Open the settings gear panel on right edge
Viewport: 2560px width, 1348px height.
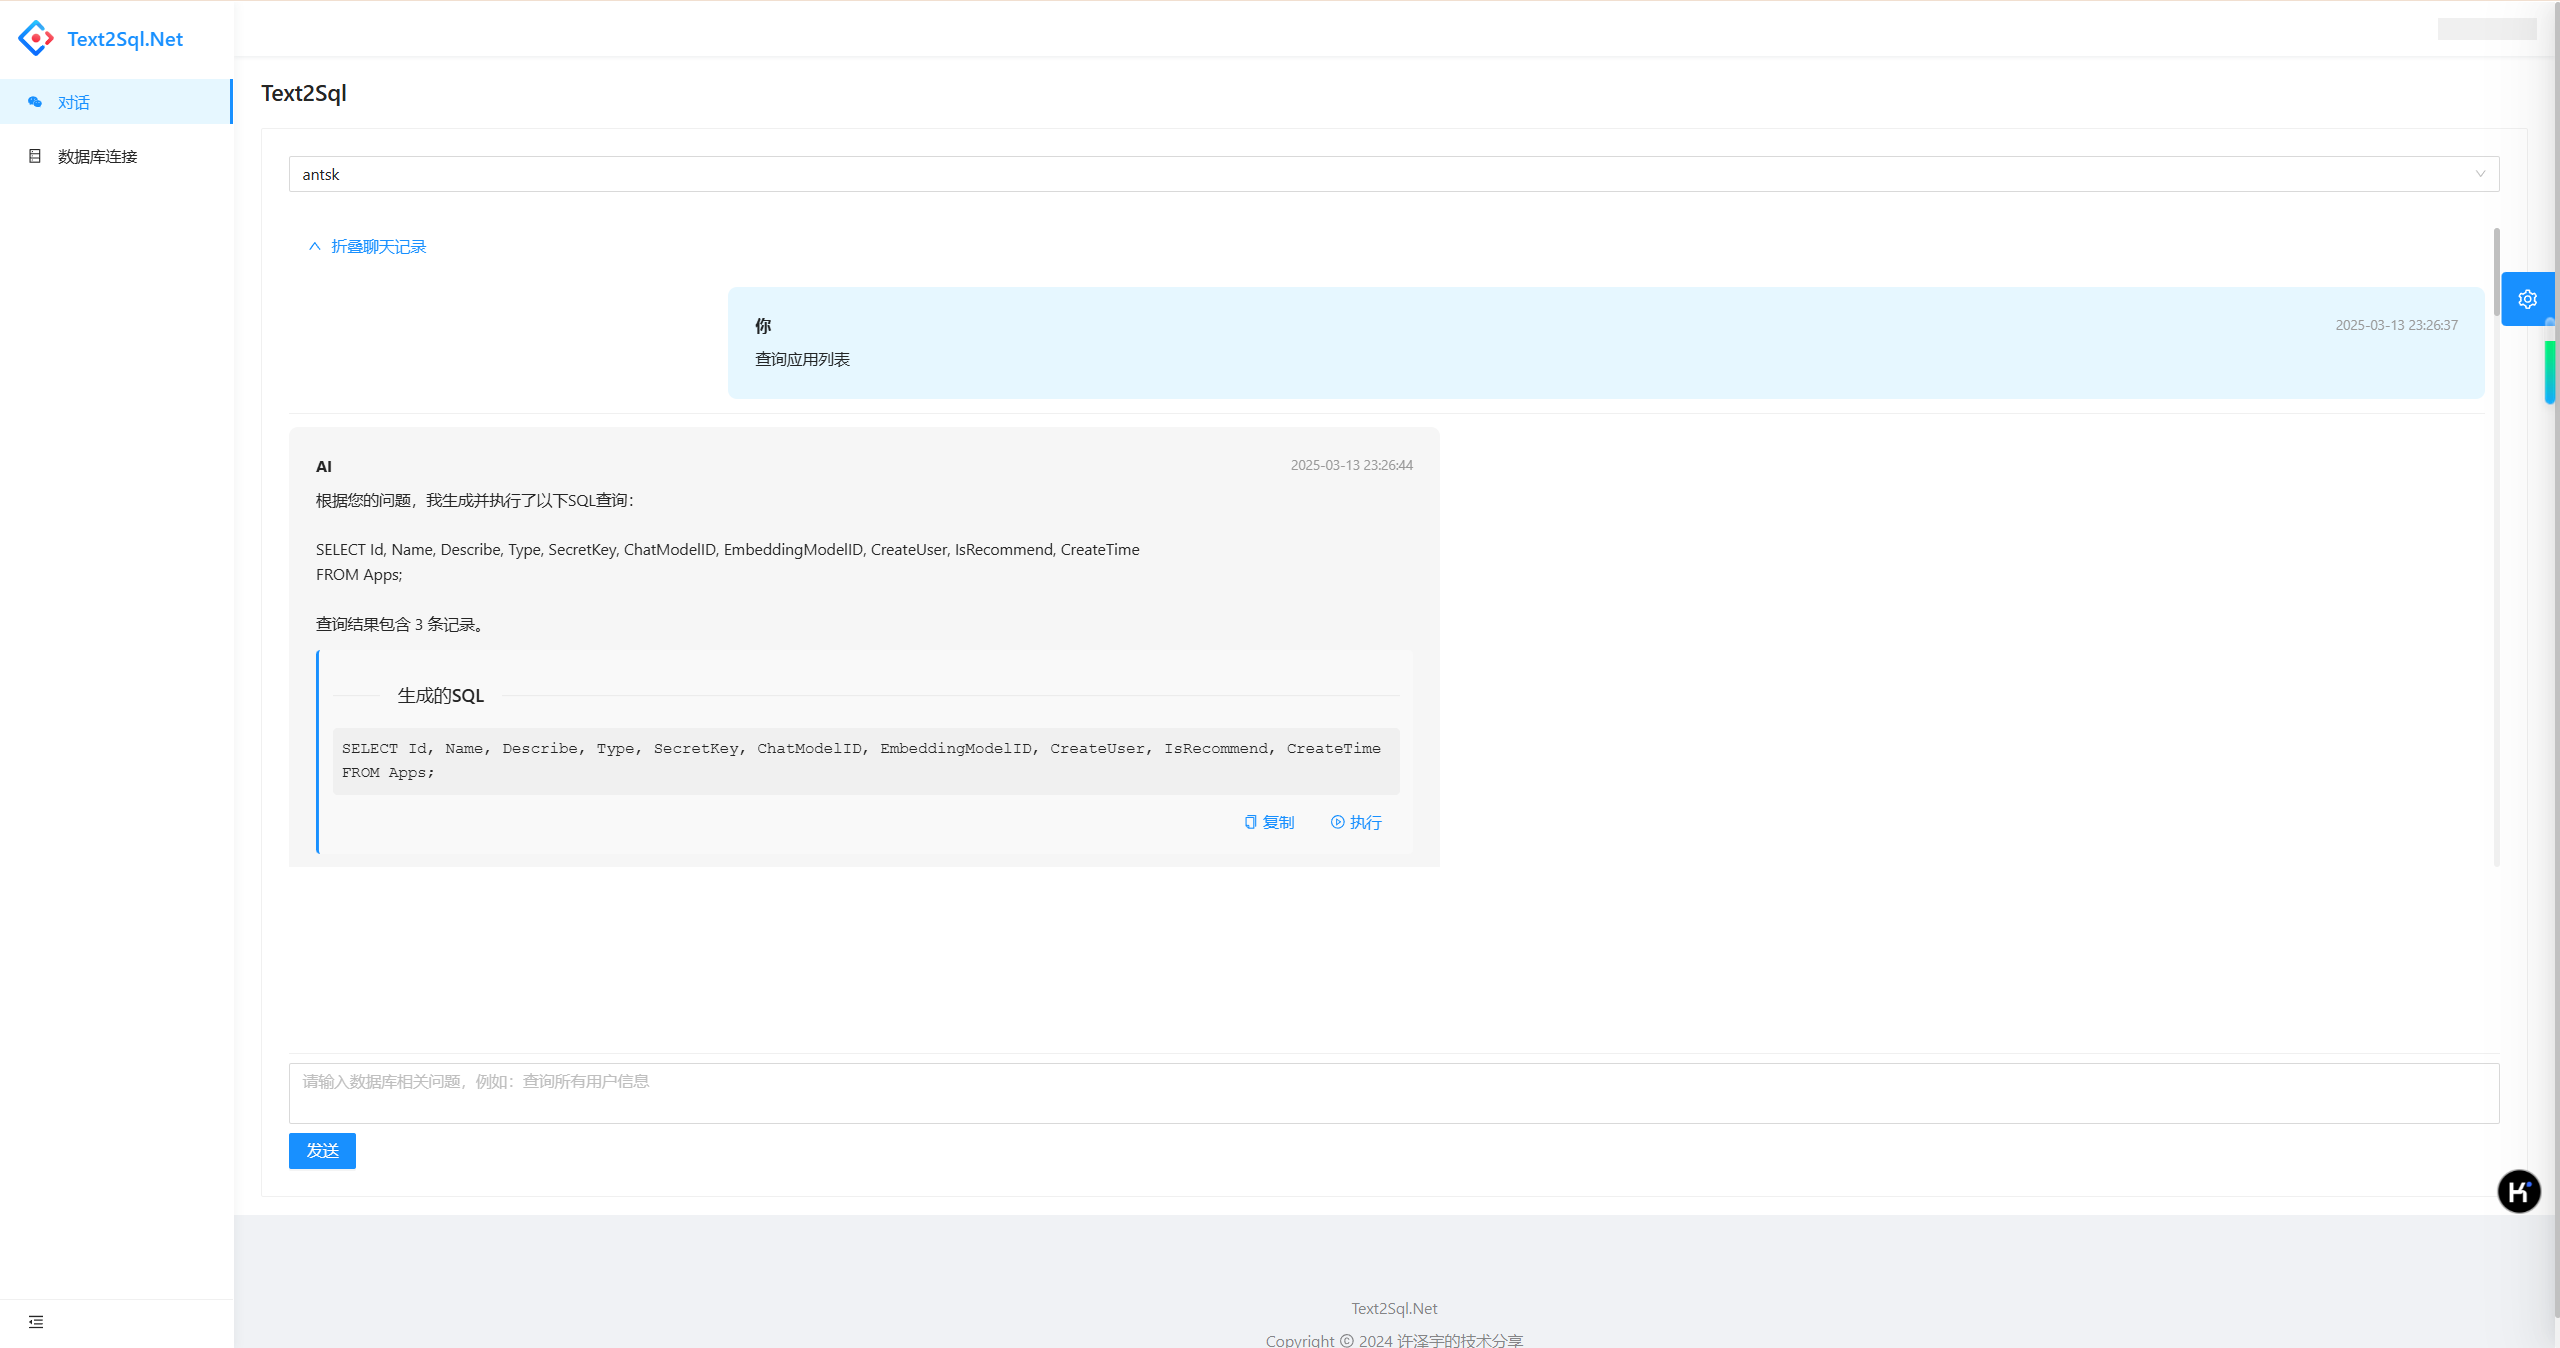click(x=2527, y=299)
